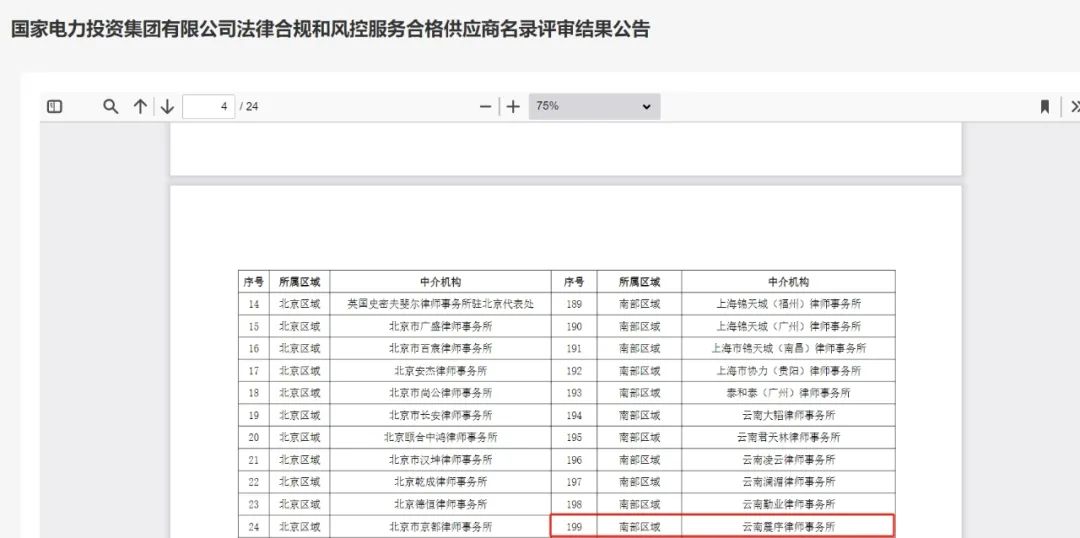Click sequence number 189 cell

pos(573,304)
